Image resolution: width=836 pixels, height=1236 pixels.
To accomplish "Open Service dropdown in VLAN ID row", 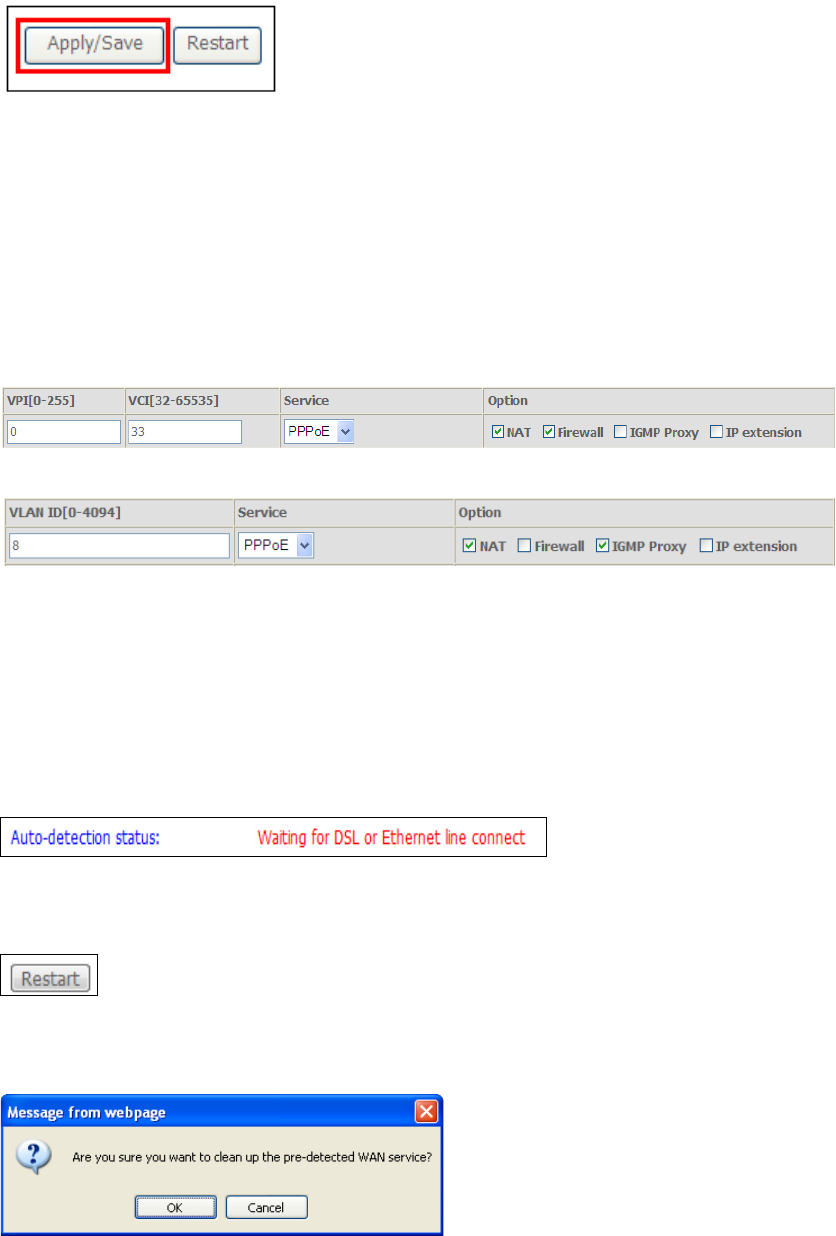I will coord(275,546).
